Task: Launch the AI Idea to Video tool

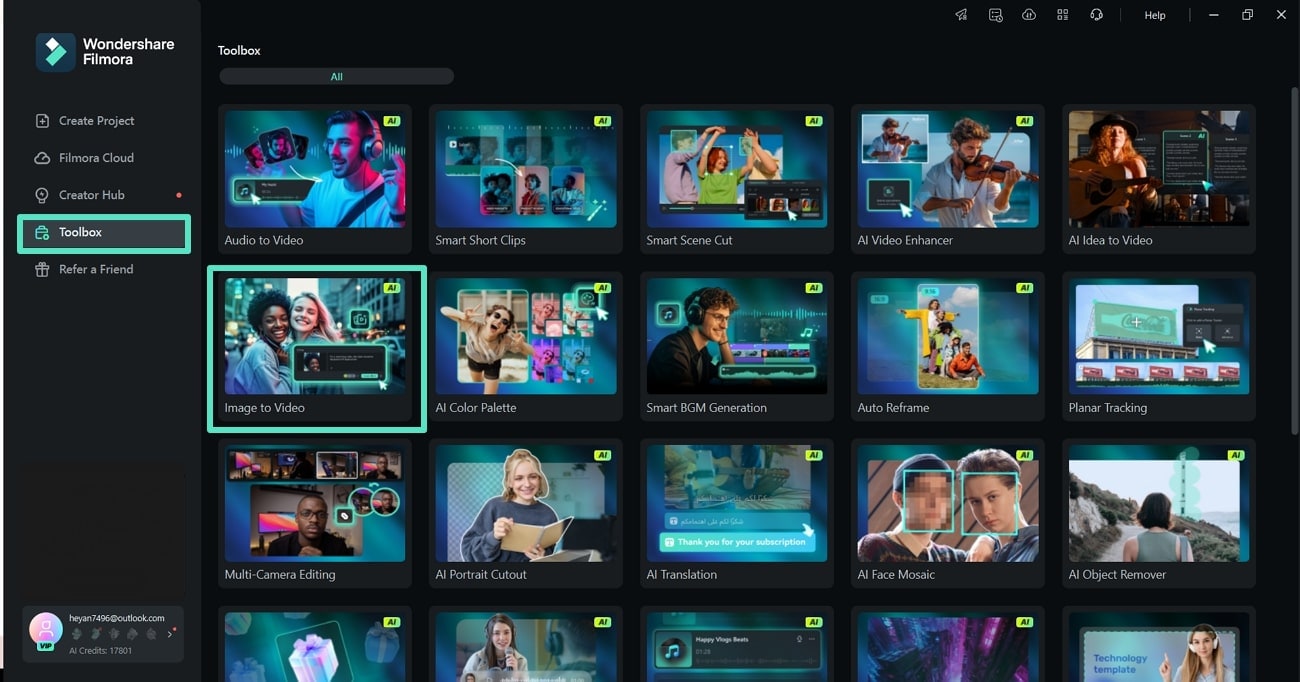Action: (x=1159, y=179)
